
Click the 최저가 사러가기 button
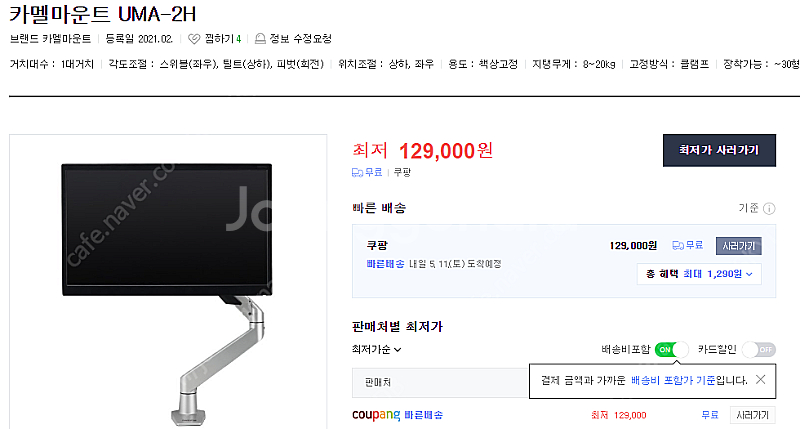click(x=719, y=150)
